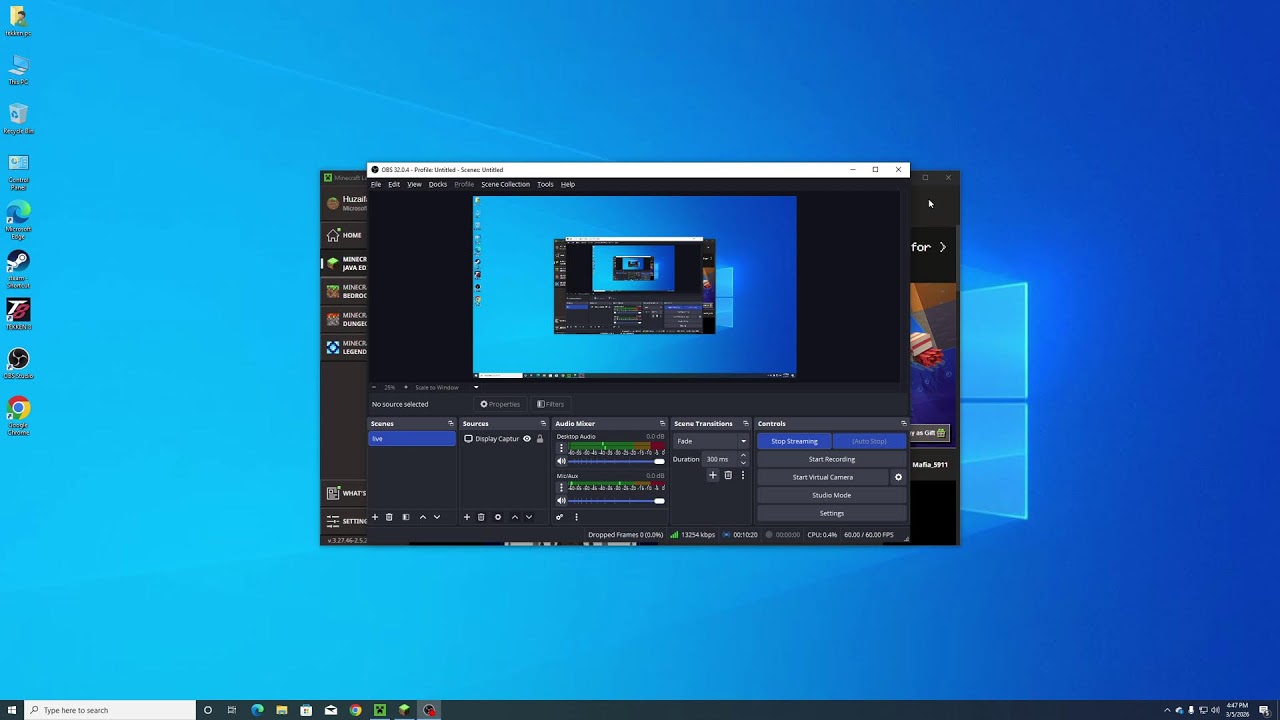Open the File menu

[x=376, y=184]
